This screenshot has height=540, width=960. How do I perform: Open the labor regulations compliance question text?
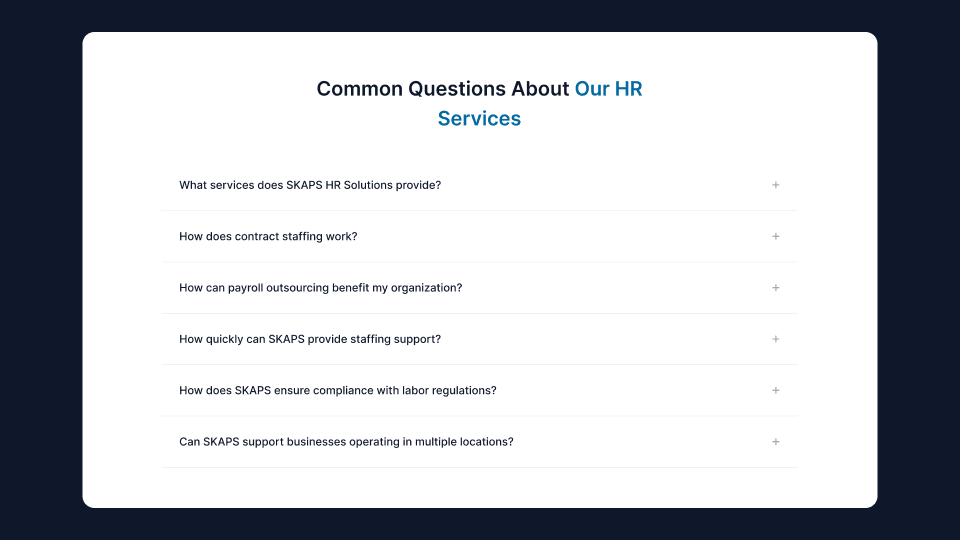pos(337,391)
